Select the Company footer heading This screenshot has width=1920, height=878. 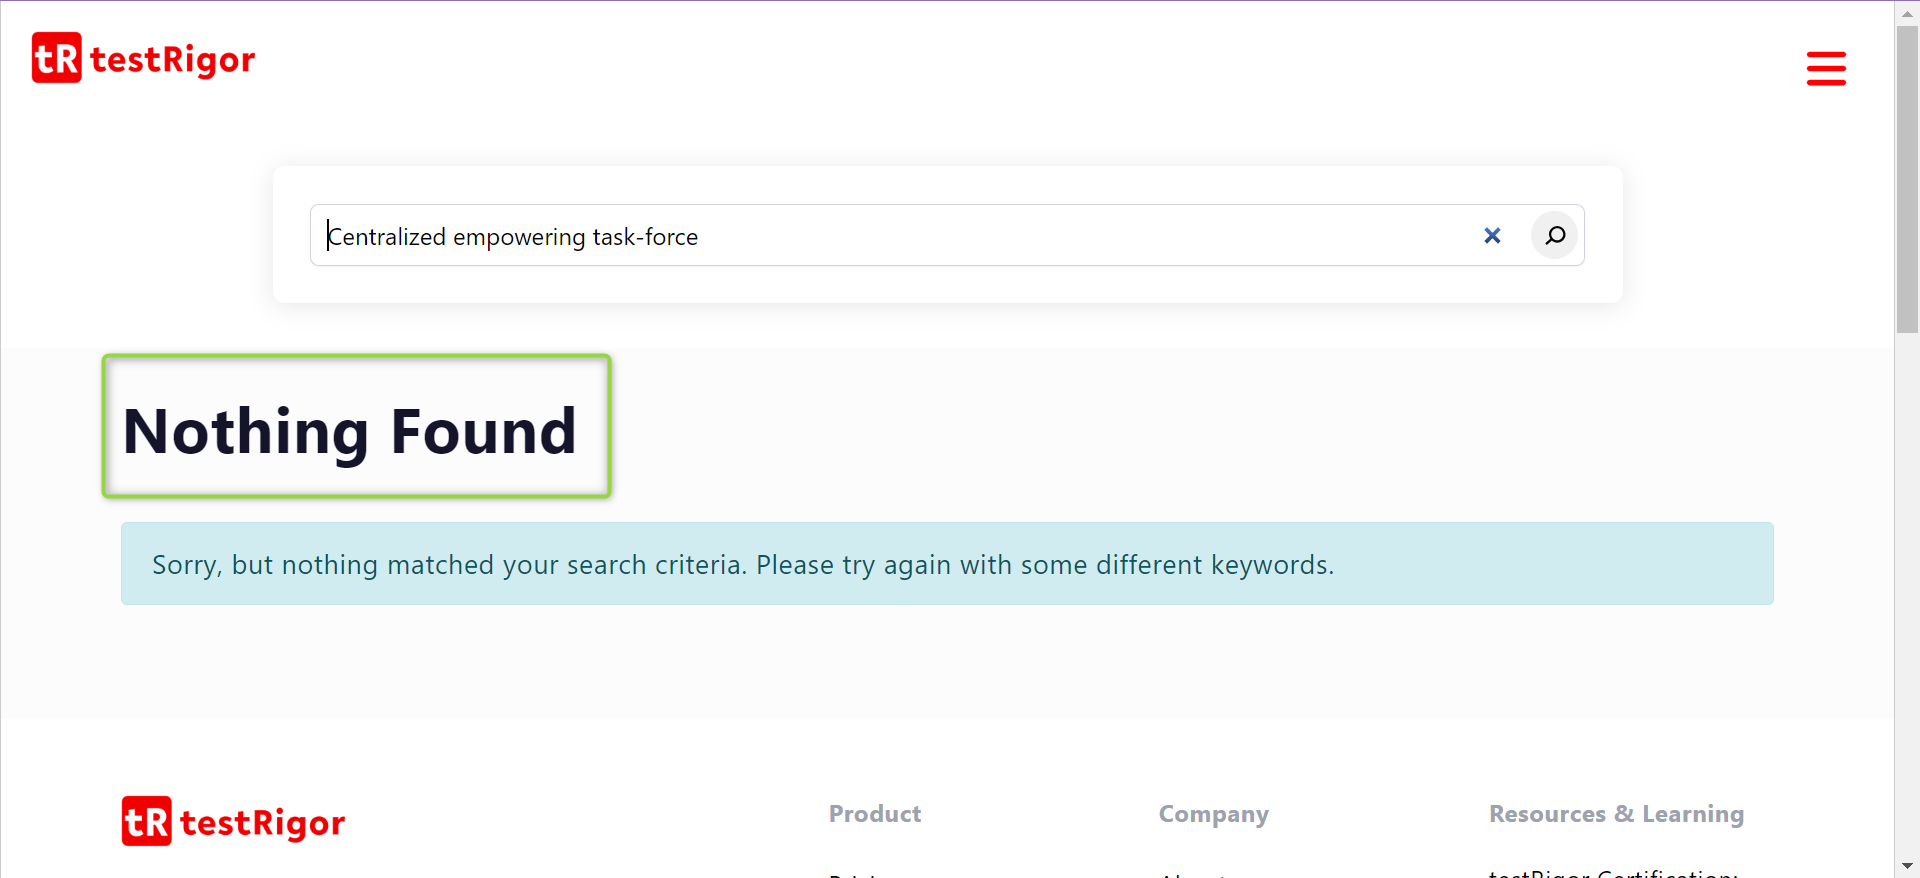click(x=1213, y=814)
